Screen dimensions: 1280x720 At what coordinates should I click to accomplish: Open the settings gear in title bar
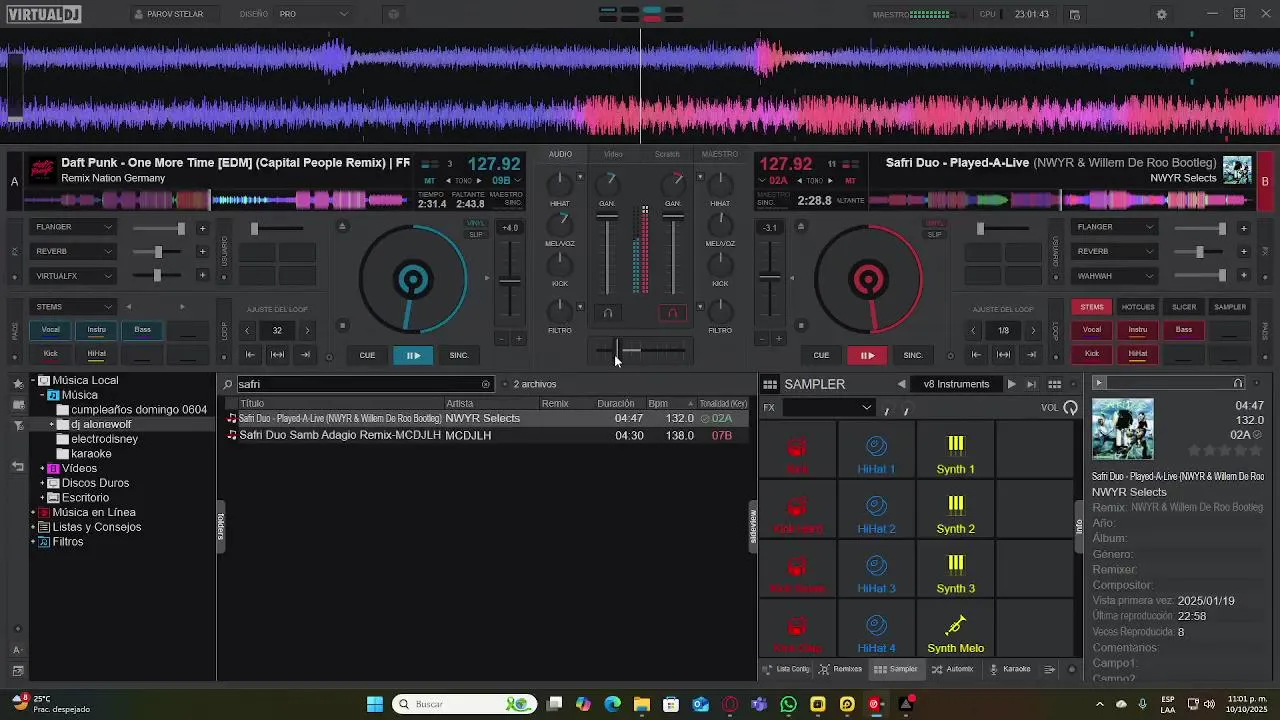(x=1161, y=14)
